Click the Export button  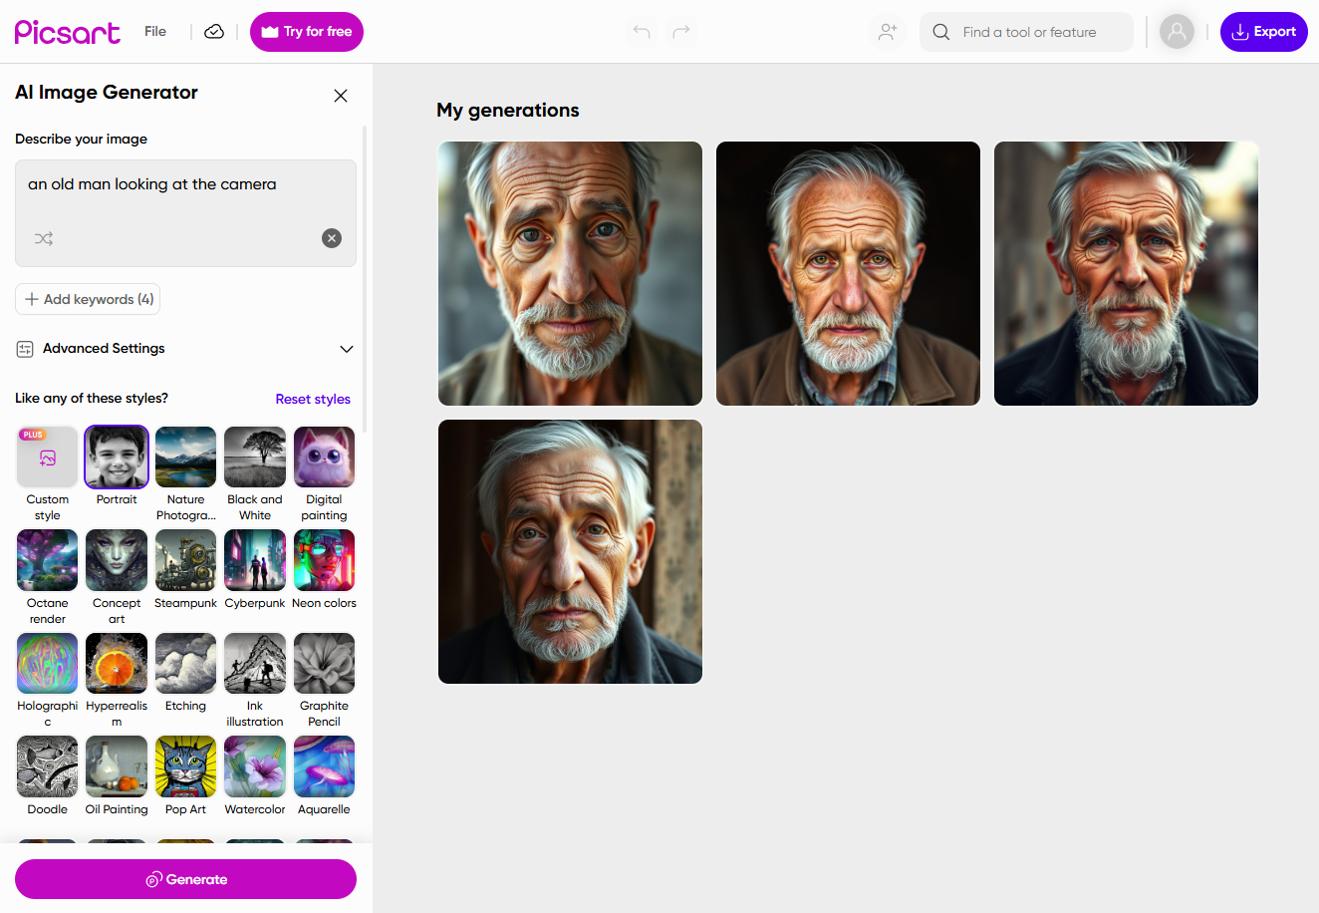click(x=1263, y=31)
